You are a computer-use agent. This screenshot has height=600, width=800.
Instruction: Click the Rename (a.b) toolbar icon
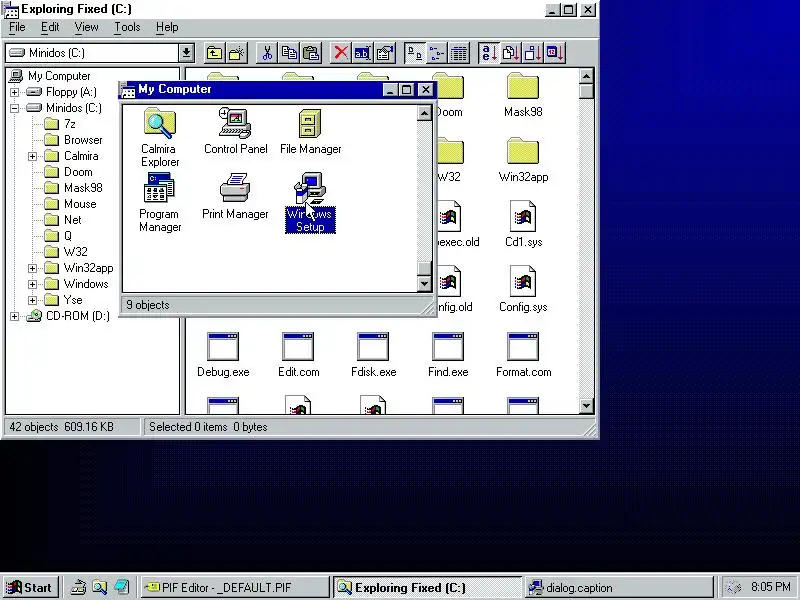tap(362, 53)
